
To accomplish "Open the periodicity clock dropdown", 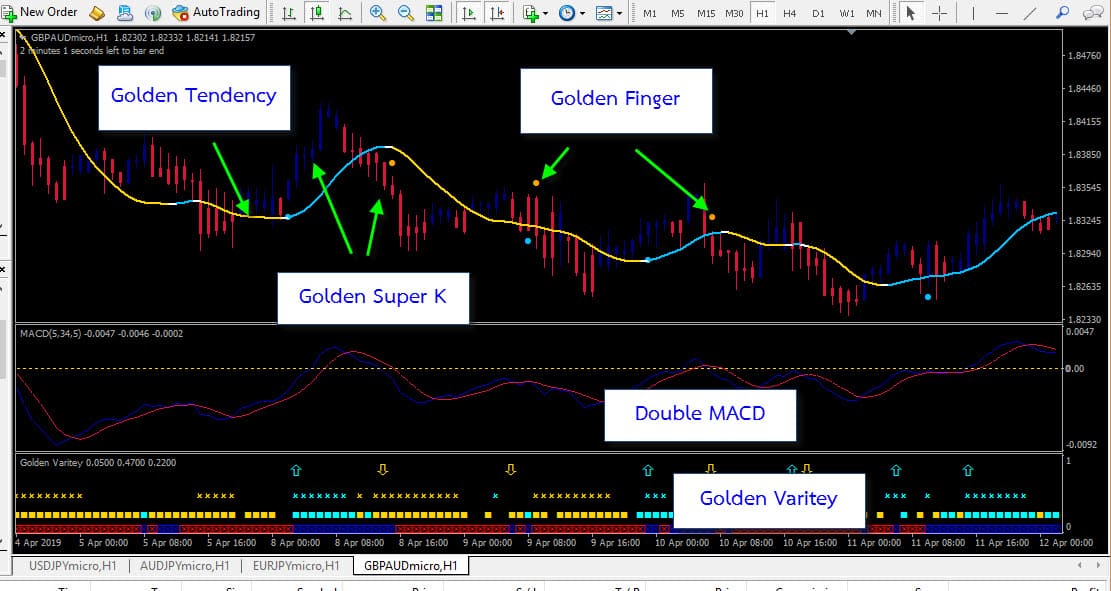I will tap(572, 13).
